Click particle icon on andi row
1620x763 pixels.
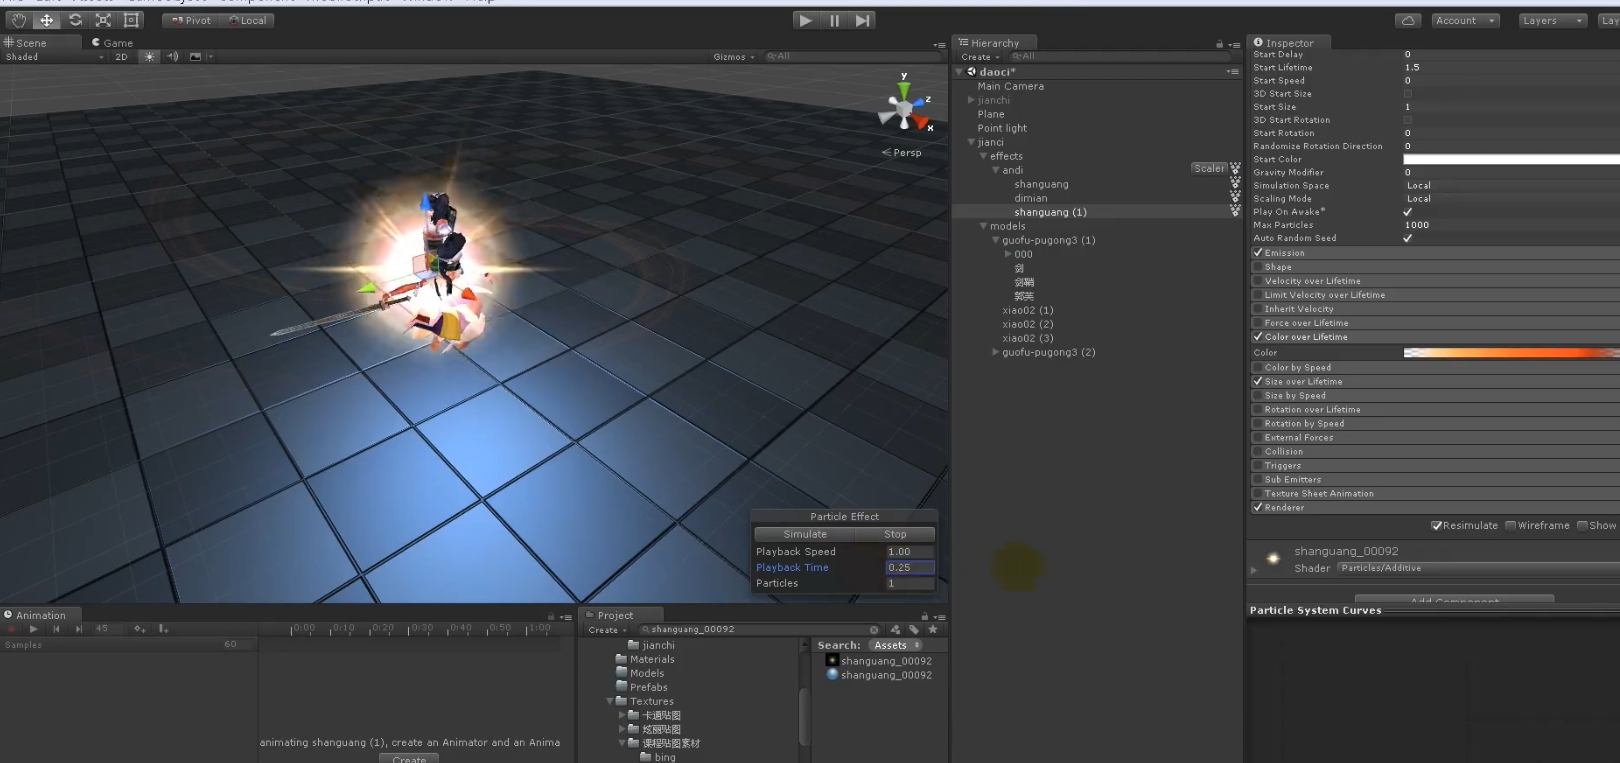(x=1235, y=169)
